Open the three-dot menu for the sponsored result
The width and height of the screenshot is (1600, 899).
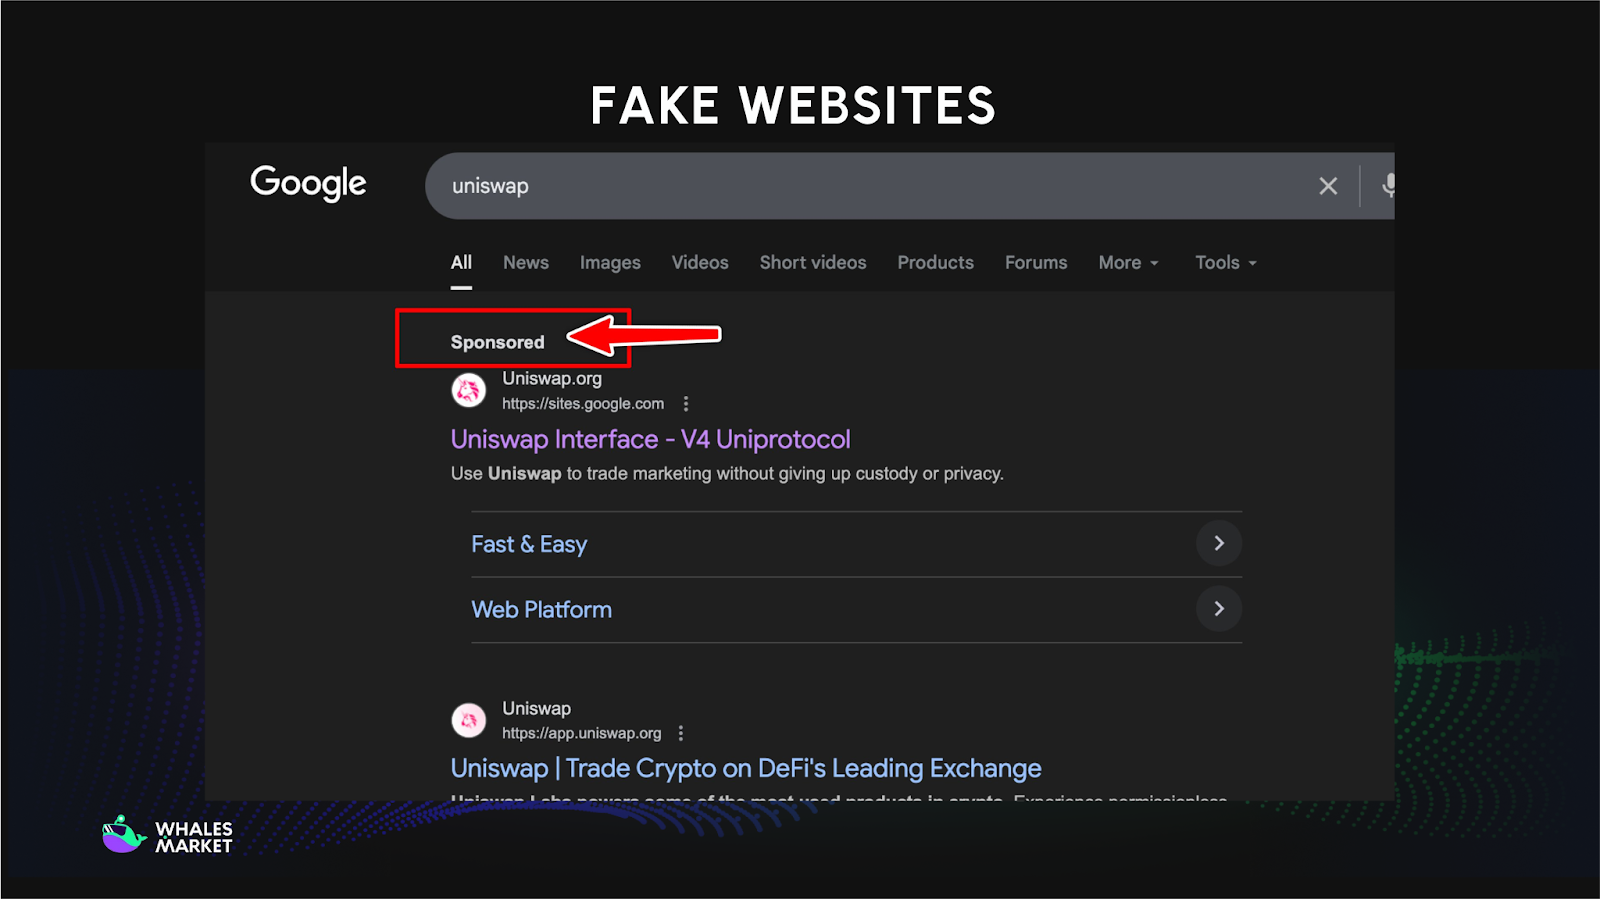coord(686,403)
